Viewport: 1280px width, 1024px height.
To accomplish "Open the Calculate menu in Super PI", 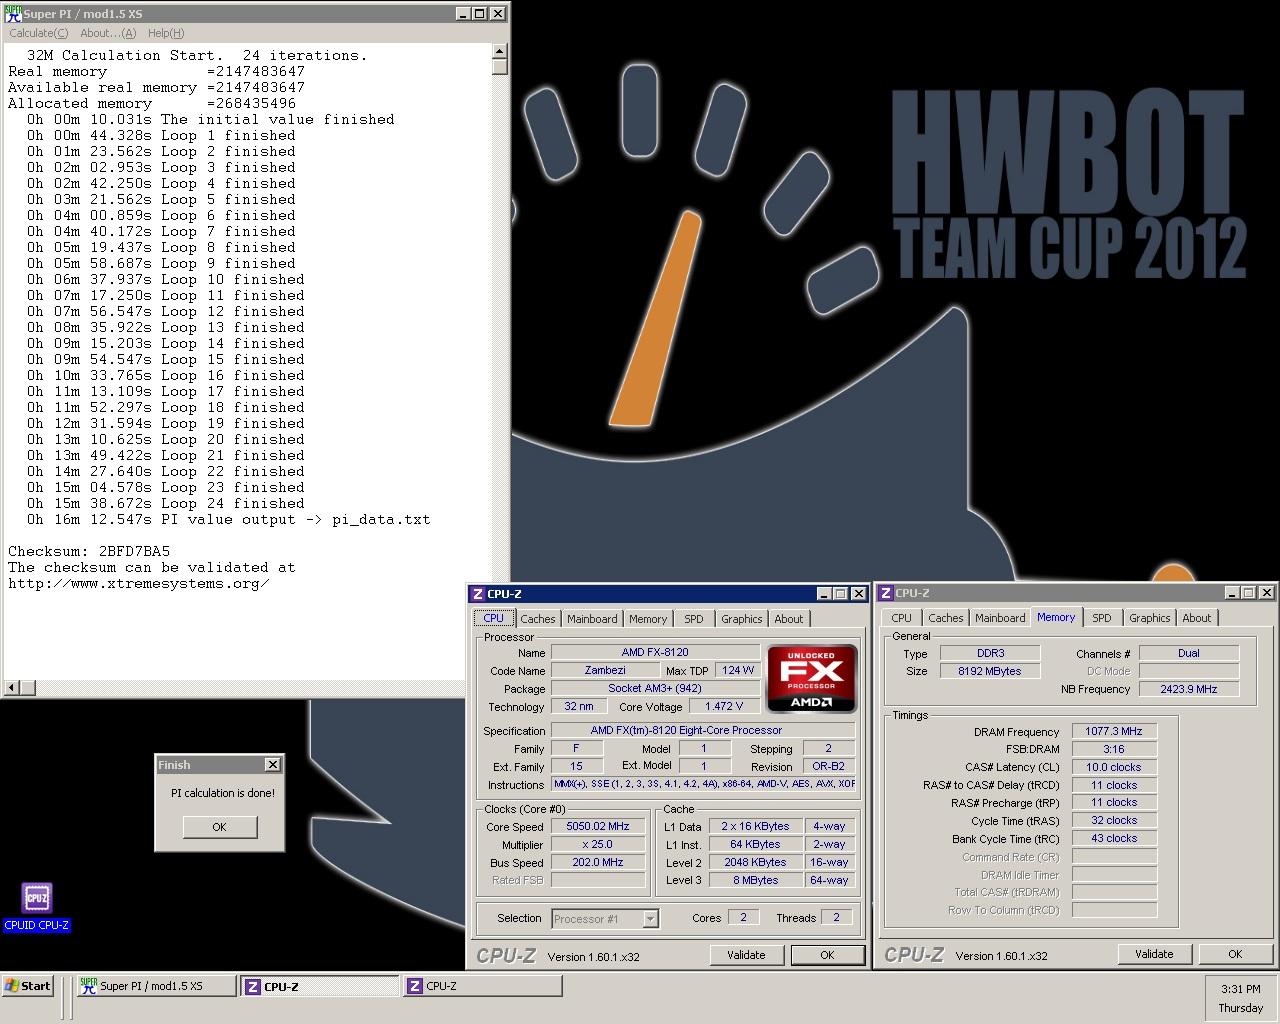I will (39, 33).
